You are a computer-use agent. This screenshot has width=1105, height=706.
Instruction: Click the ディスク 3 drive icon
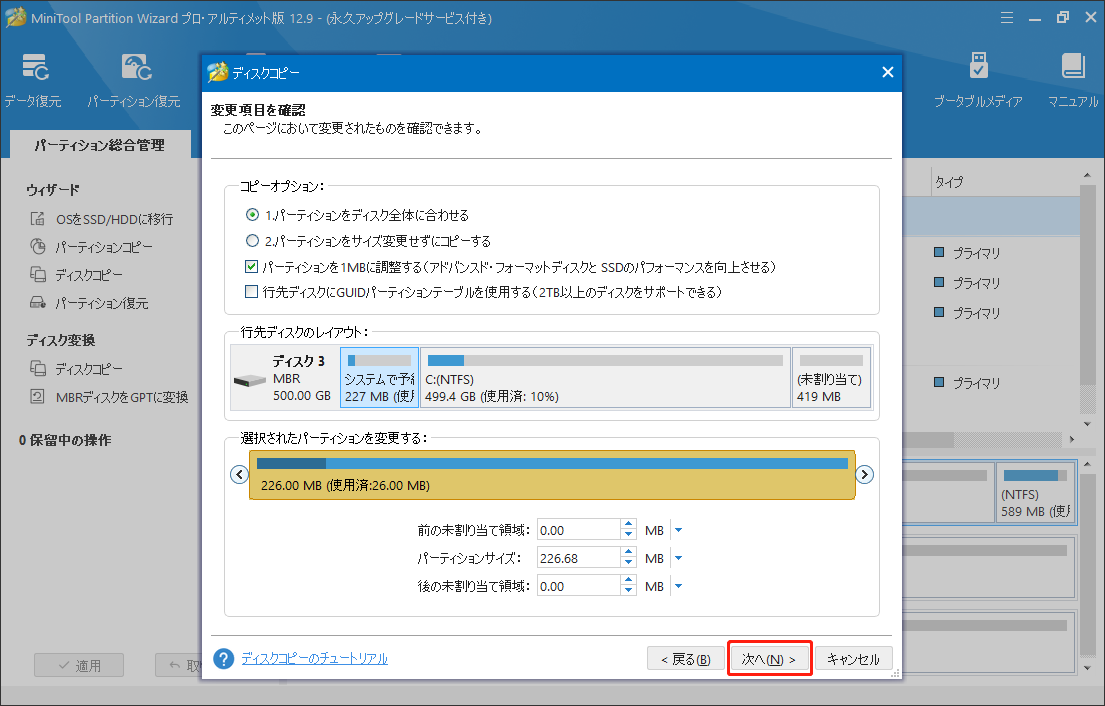pyautogui.click(x=249, y=380)
